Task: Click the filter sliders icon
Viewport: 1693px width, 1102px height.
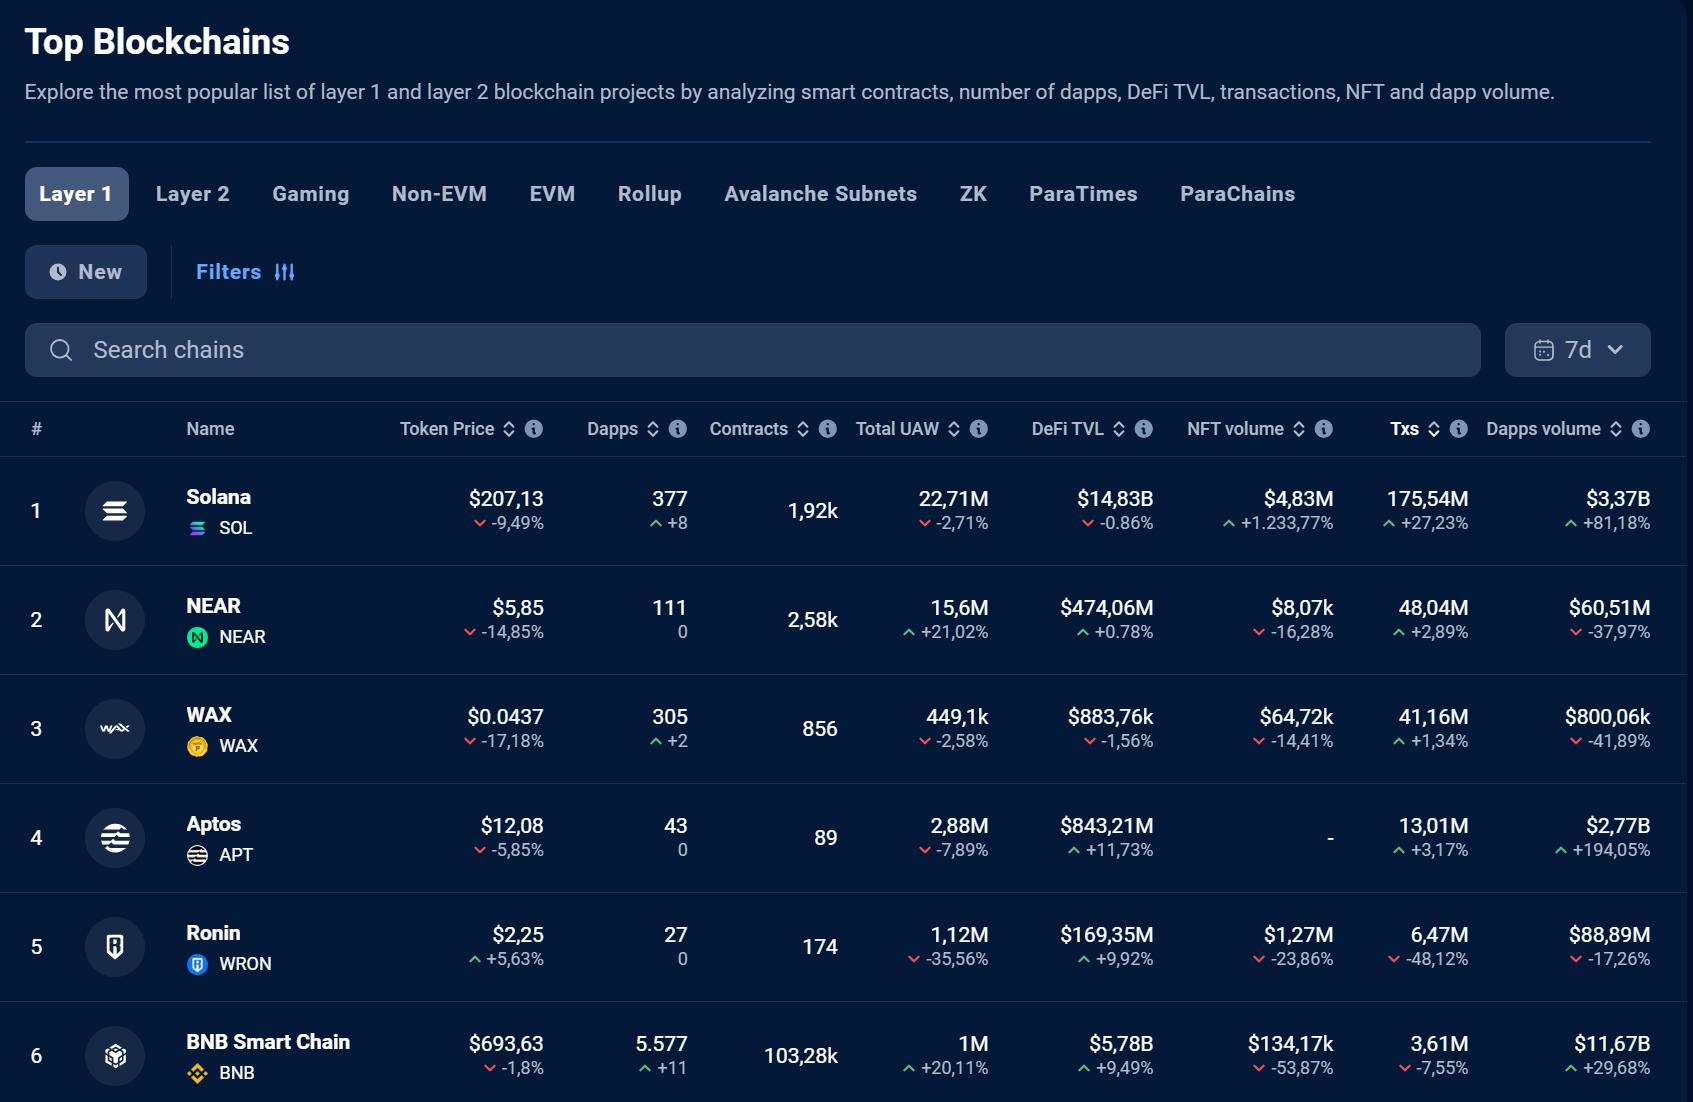Action: point(285,272)
